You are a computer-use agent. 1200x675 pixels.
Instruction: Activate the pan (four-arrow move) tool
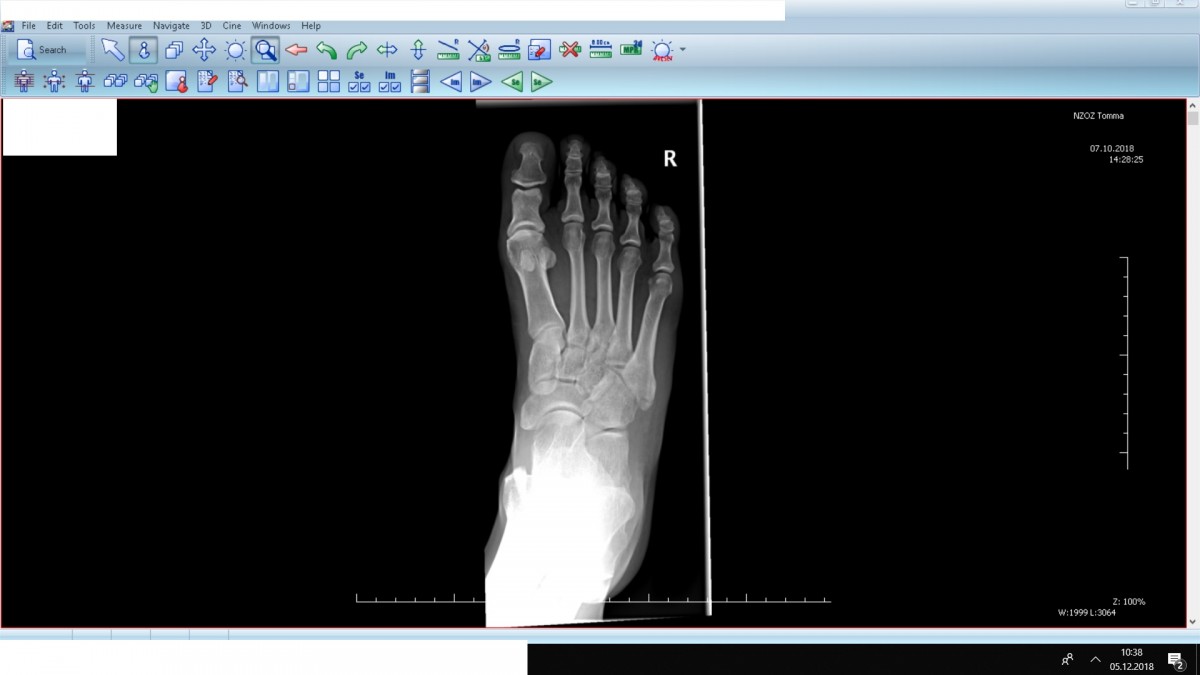tap(204, 50)
